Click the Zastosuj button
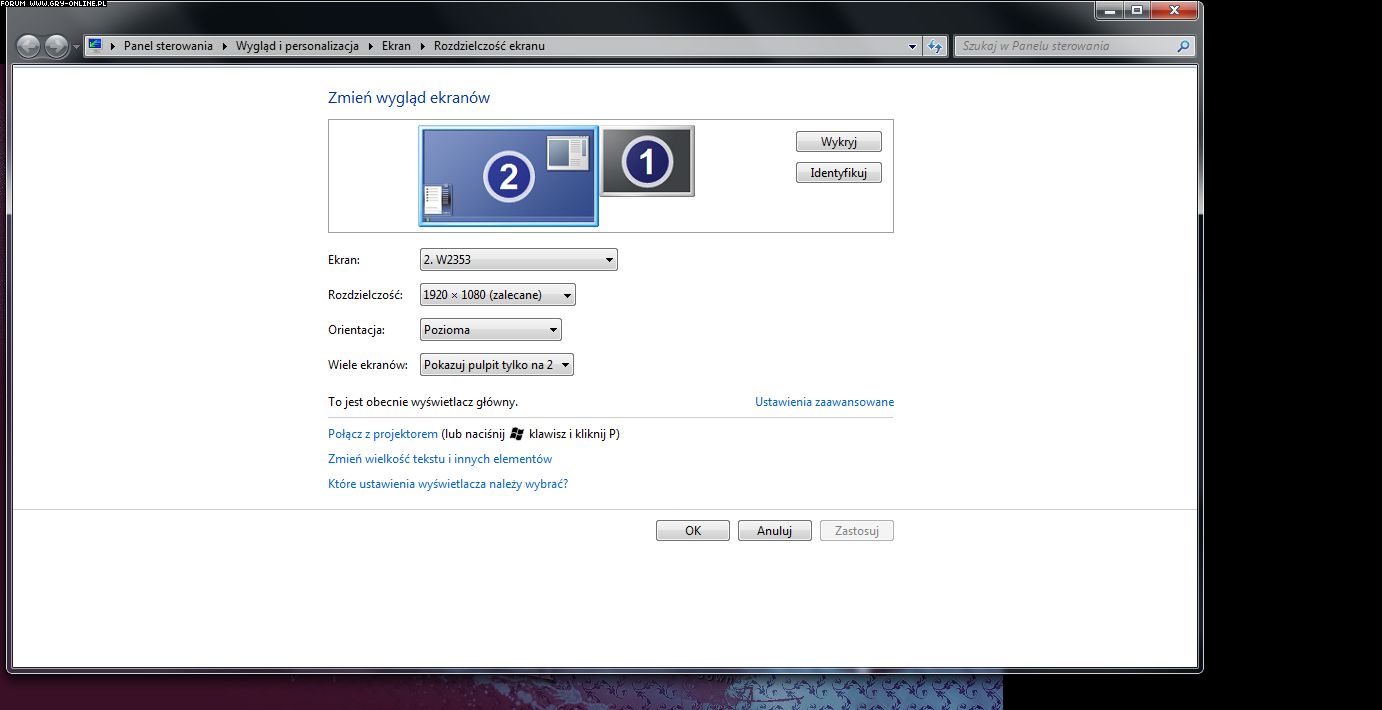 857,531
